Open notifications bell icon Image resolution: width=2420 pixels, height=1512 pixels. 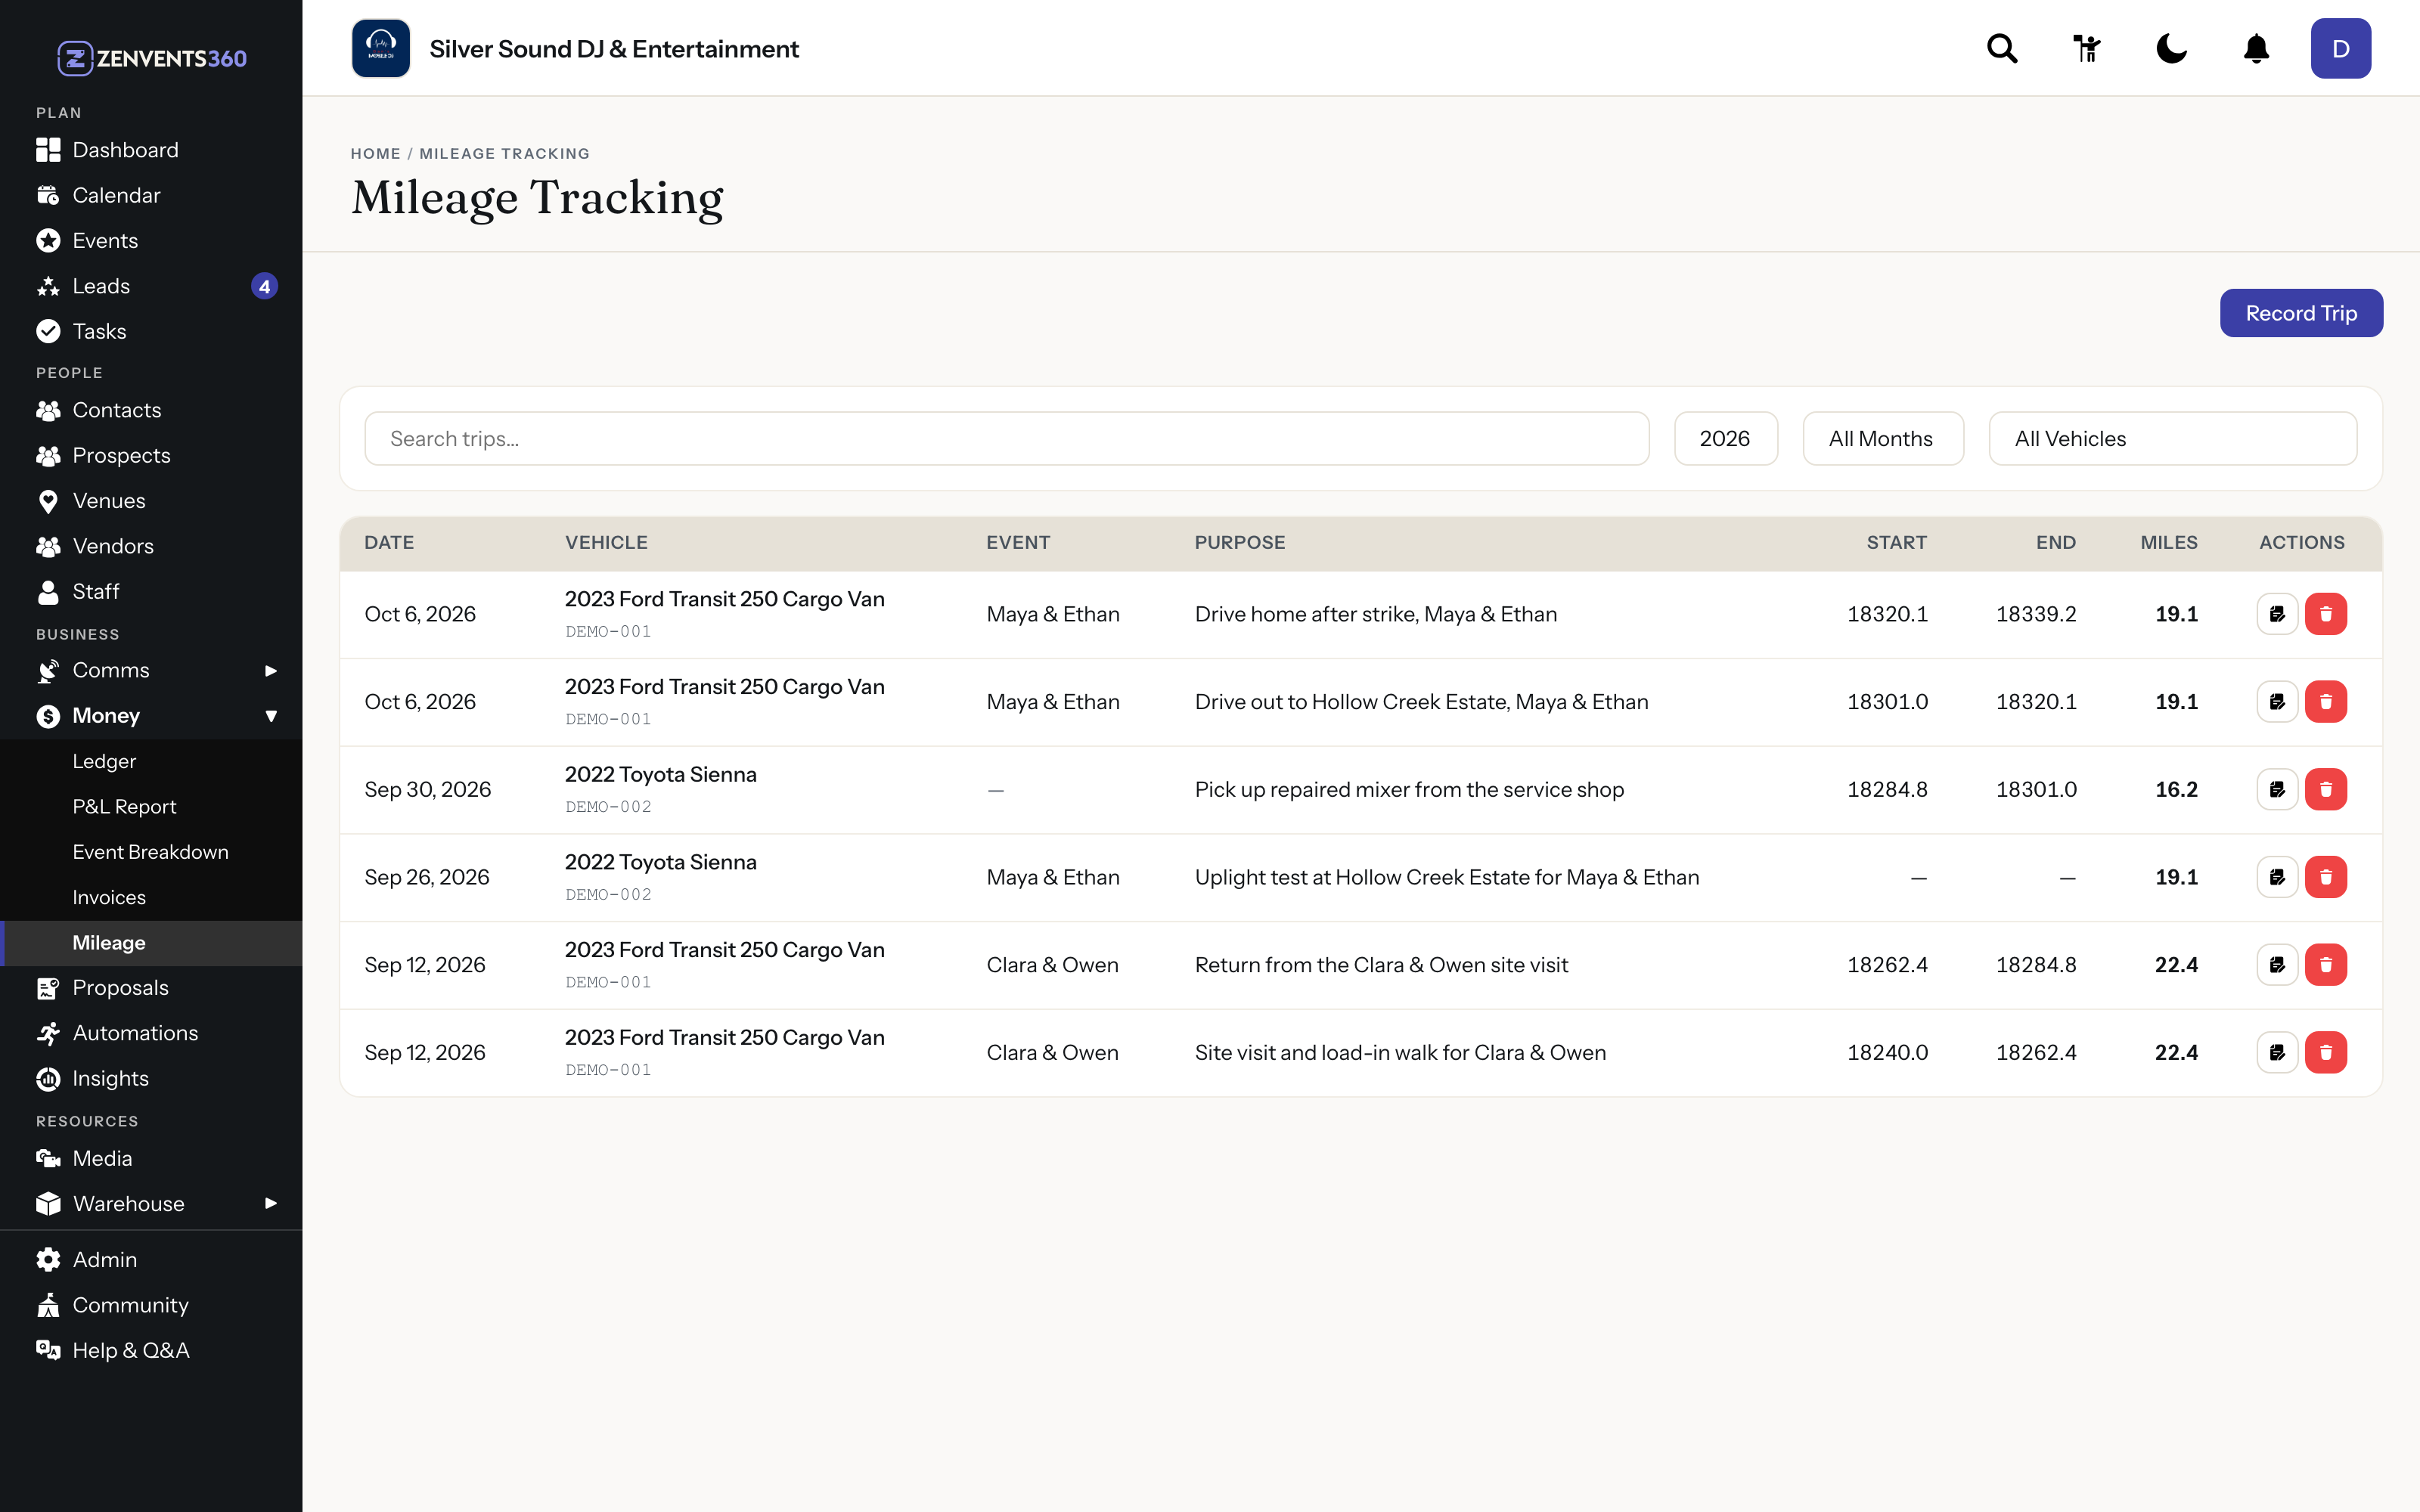pyautogui.click(x=2256, y=48)
